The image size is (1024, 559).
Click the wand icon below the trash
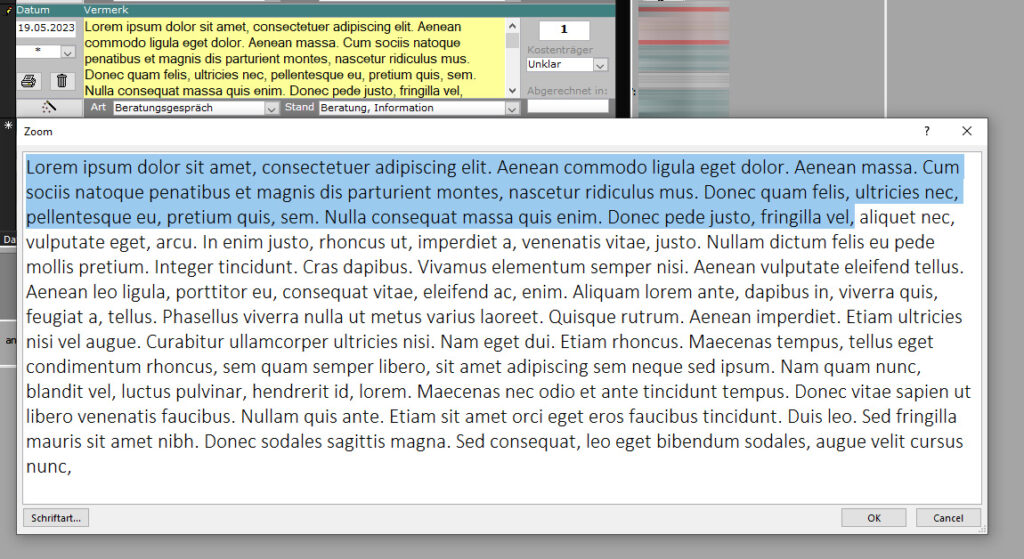tap(49, 107)
